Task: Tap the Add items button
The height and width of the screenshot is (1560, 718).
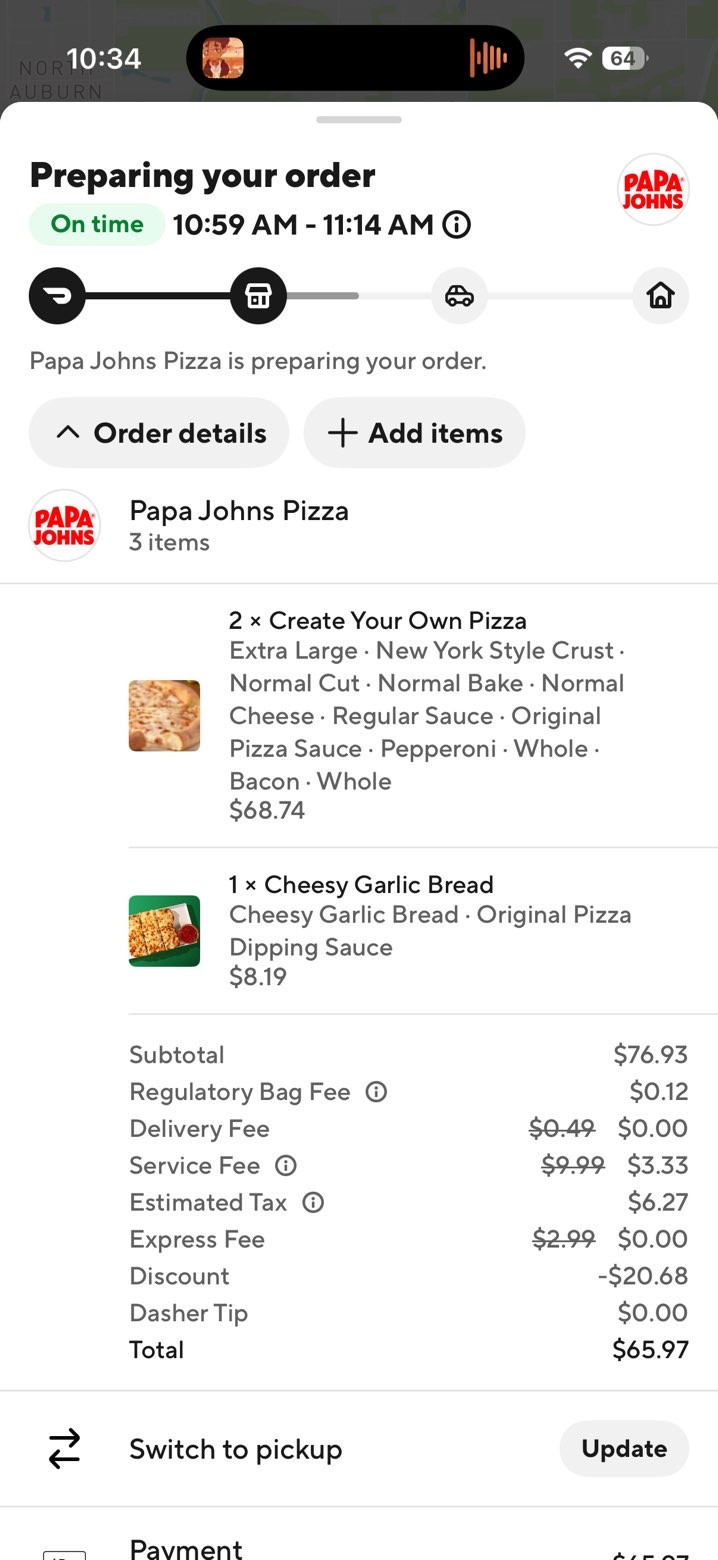Action: (x=414, y=433)
